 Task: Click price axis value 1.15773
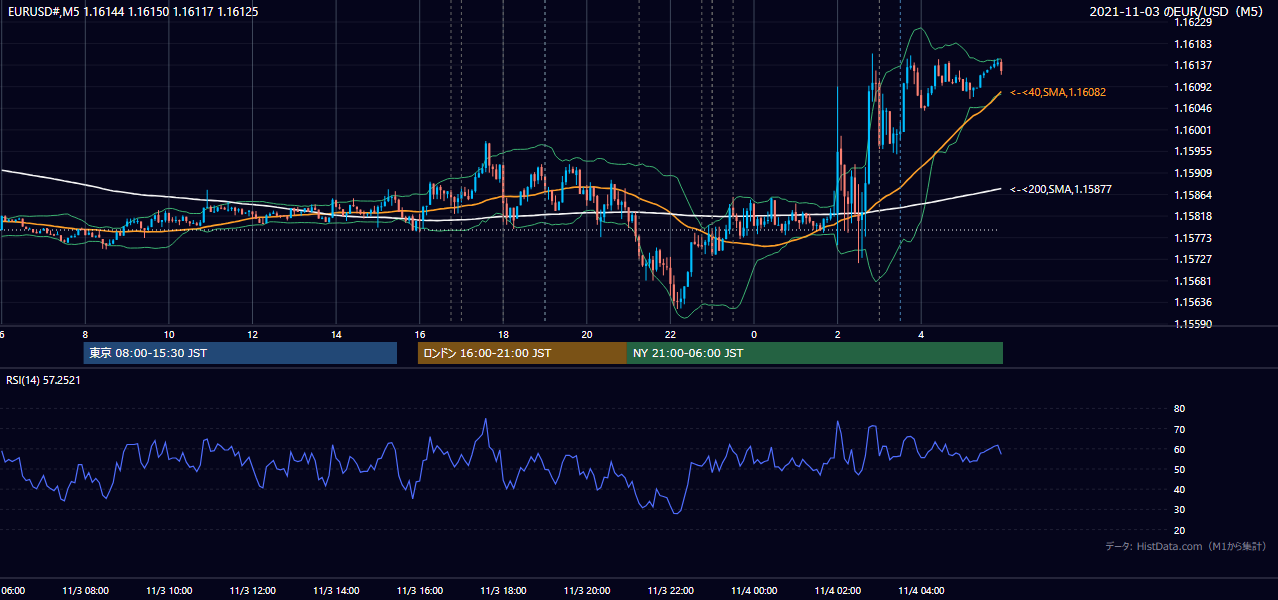click(x=1192, y=238)
